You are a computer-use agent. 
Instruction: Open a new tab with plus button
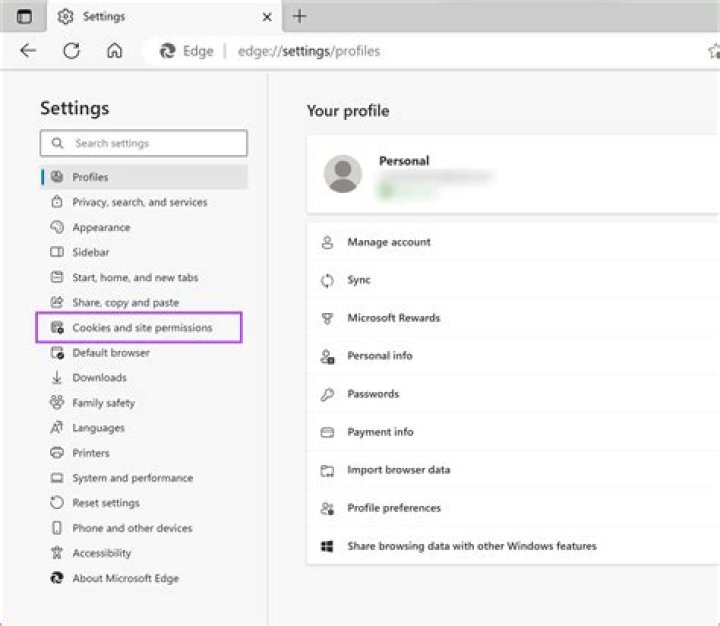tap(299, 17)
